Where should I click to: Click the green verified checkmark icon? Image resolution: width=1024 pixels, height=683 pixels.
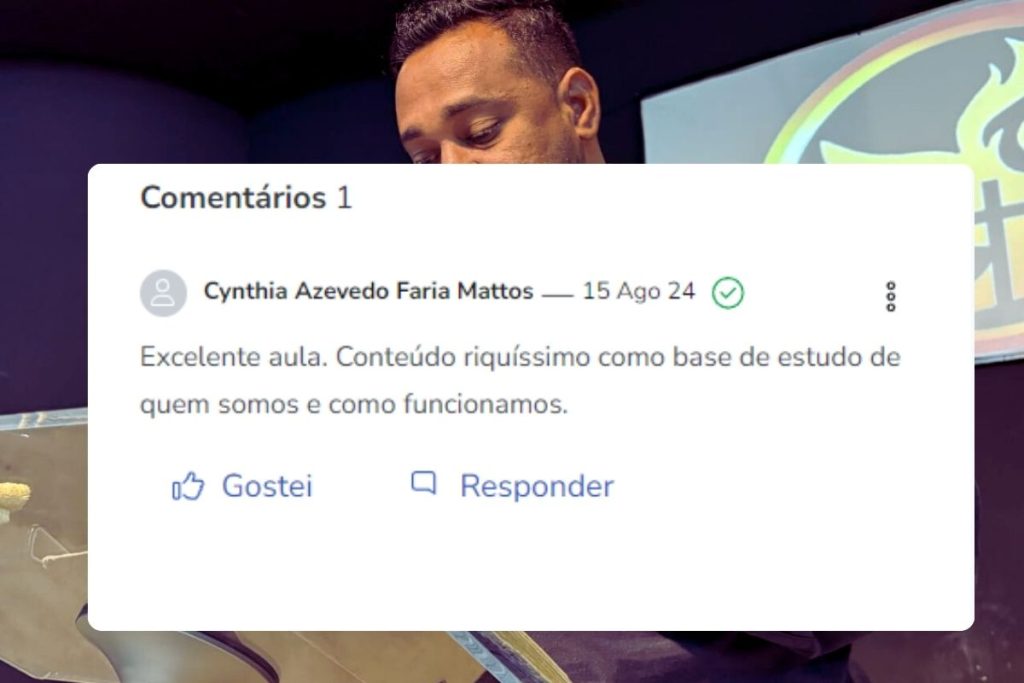pyautogui.click(x=728, y=293)
